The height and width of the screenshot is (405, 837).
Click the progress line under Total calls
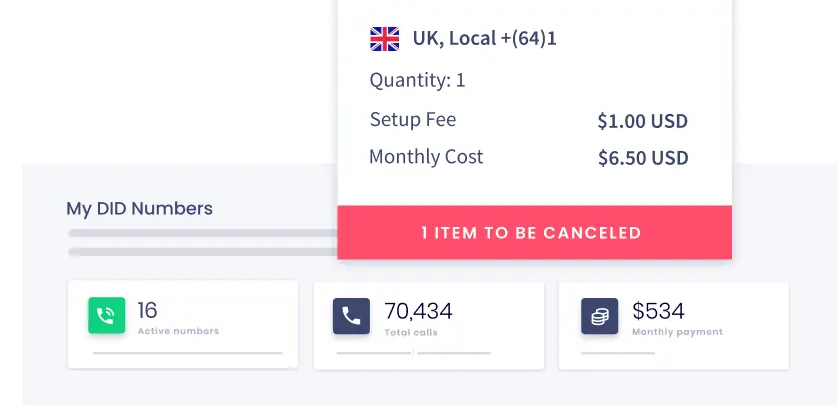[414, 353]
